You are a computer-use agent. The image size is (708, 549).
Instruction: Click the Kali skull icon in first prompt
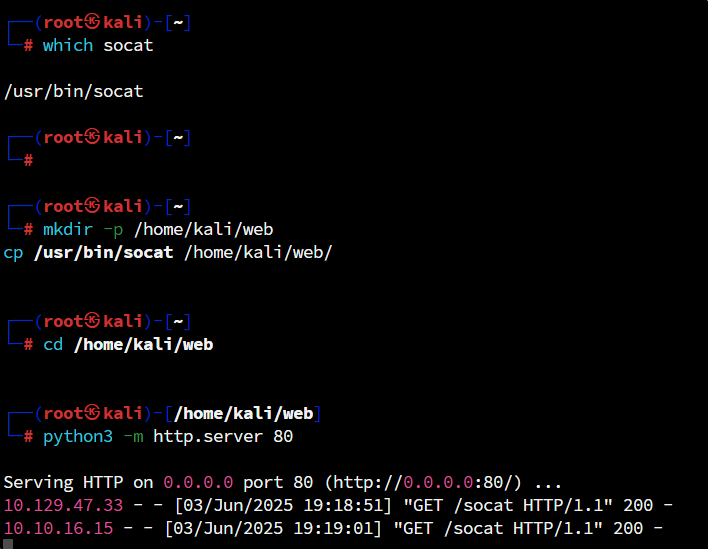click(93, 22)
